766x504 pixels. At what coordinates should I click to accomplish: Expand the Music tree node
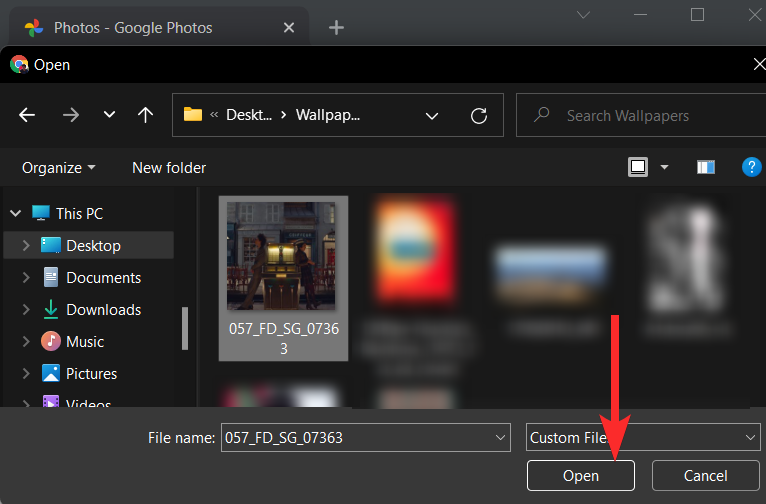click(26, 341)
